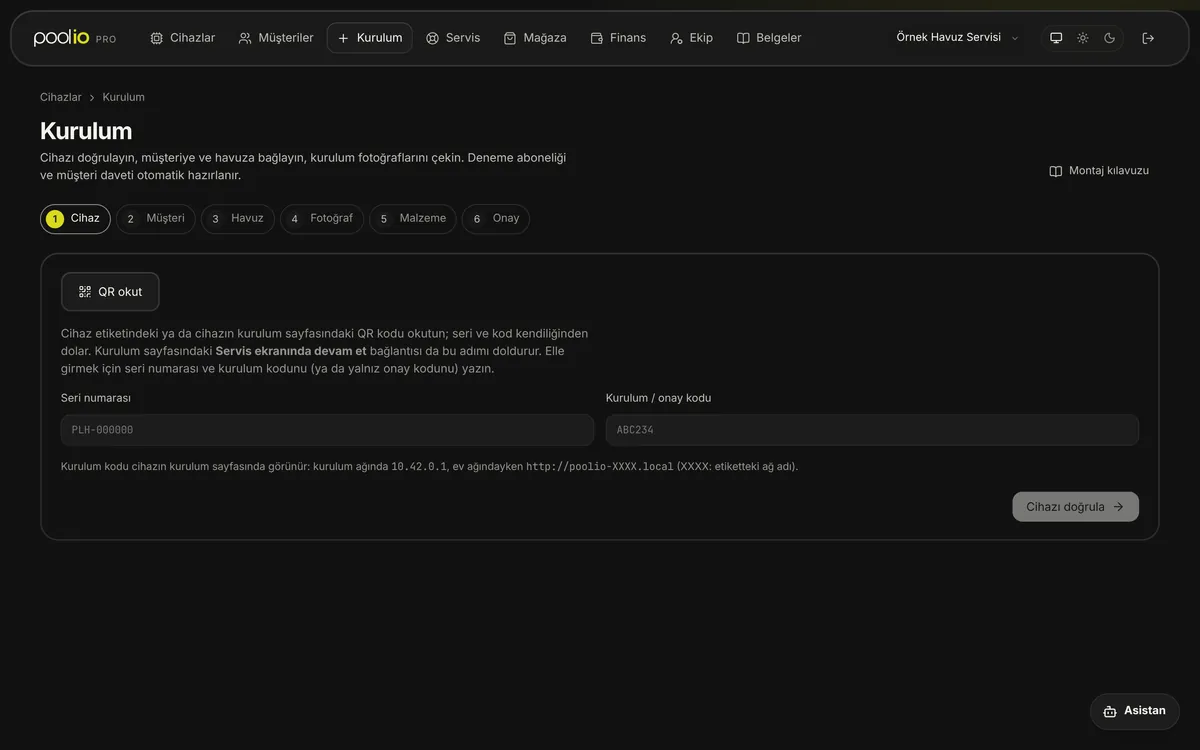Go to Müşteriler section
Image resolution: width=1200 pixels, height=750 pixels.
click(x=276, y=38)
